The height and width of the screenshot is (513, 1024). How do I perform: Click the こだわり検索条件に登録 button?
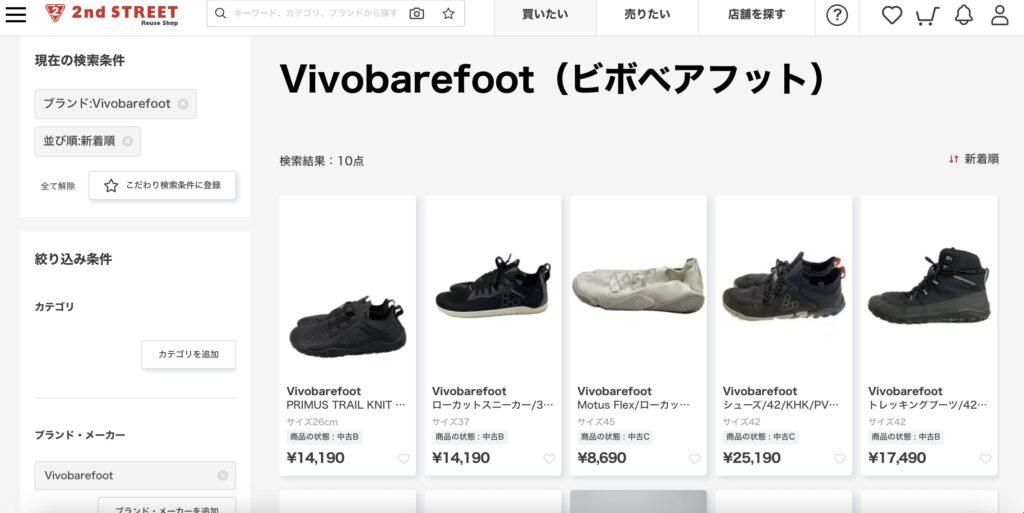(163, 185)
